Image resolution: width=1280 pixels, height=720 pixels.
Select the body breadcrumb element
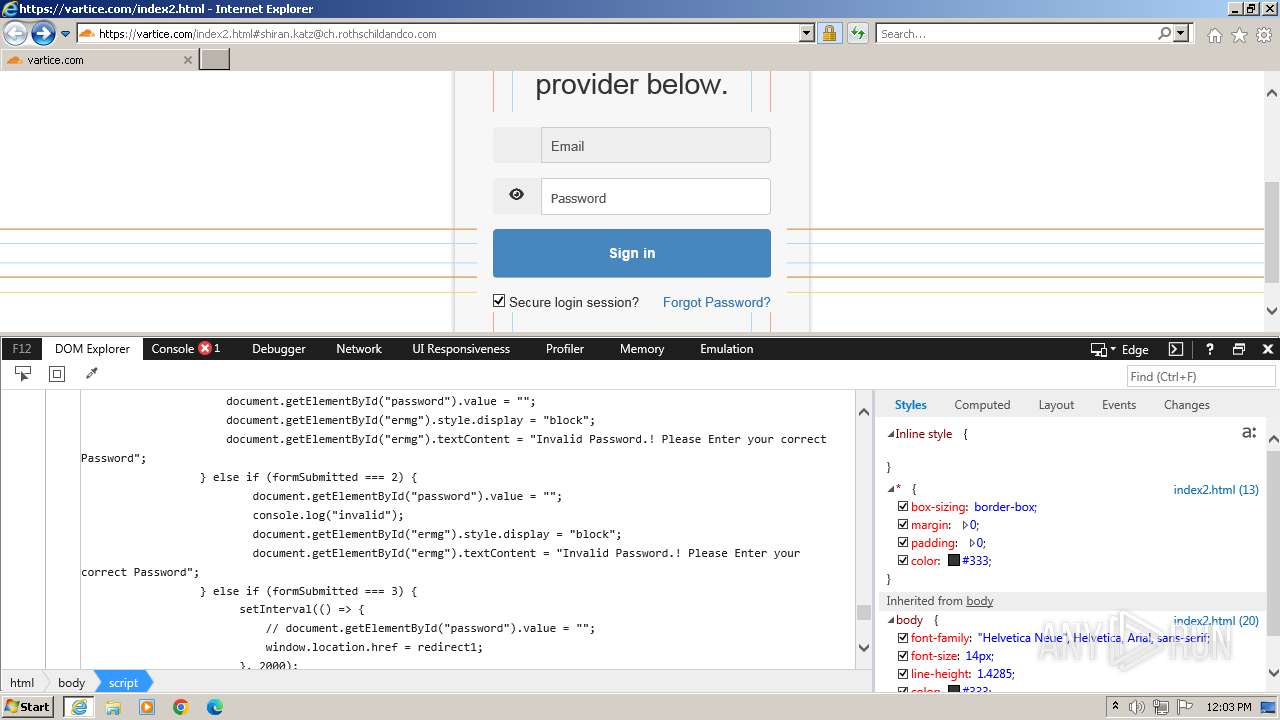(71, 683)
